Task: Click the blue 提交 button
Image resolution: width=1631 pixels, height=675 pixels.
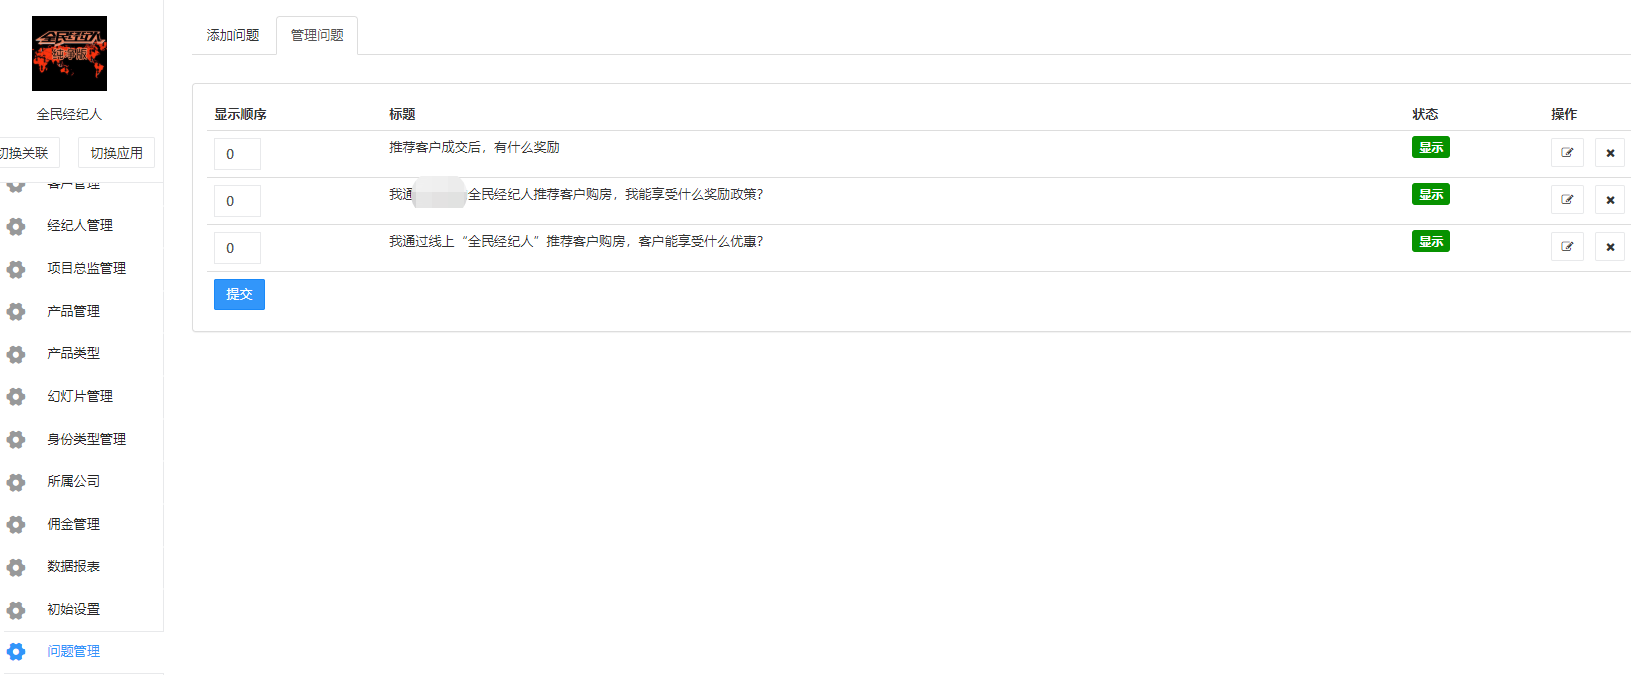Action: (239, 294)
